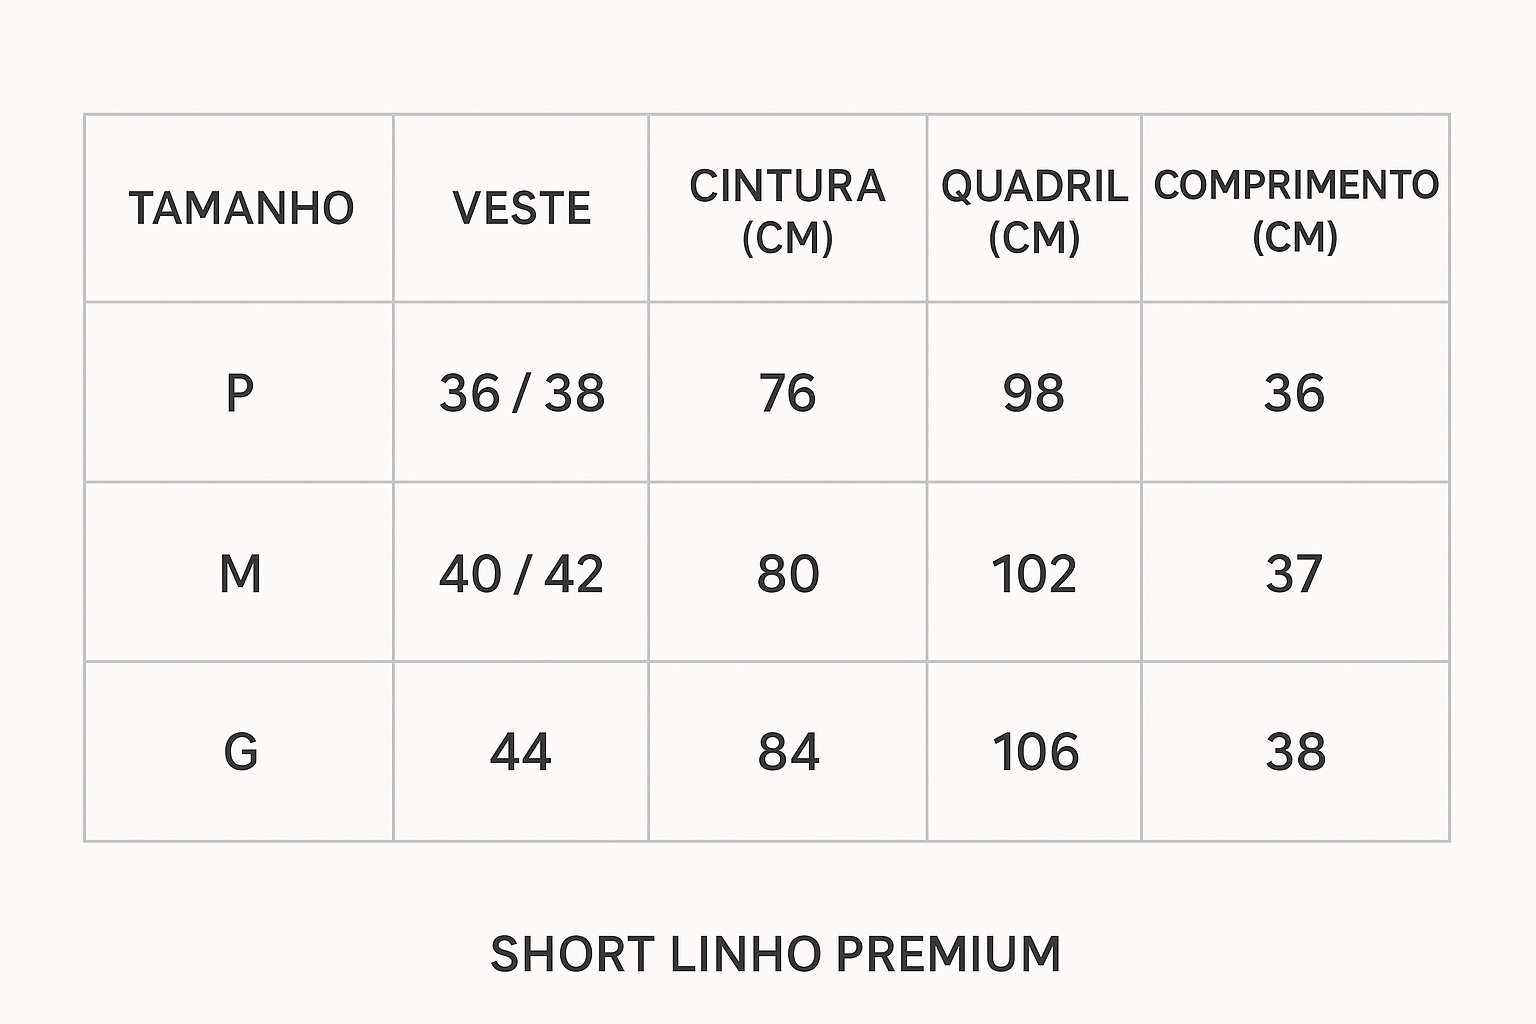Click the COMPRIMENTO (CM) header cell
The height and width of the screenshot is (1024, 1536).
(x=1295, y=210)
